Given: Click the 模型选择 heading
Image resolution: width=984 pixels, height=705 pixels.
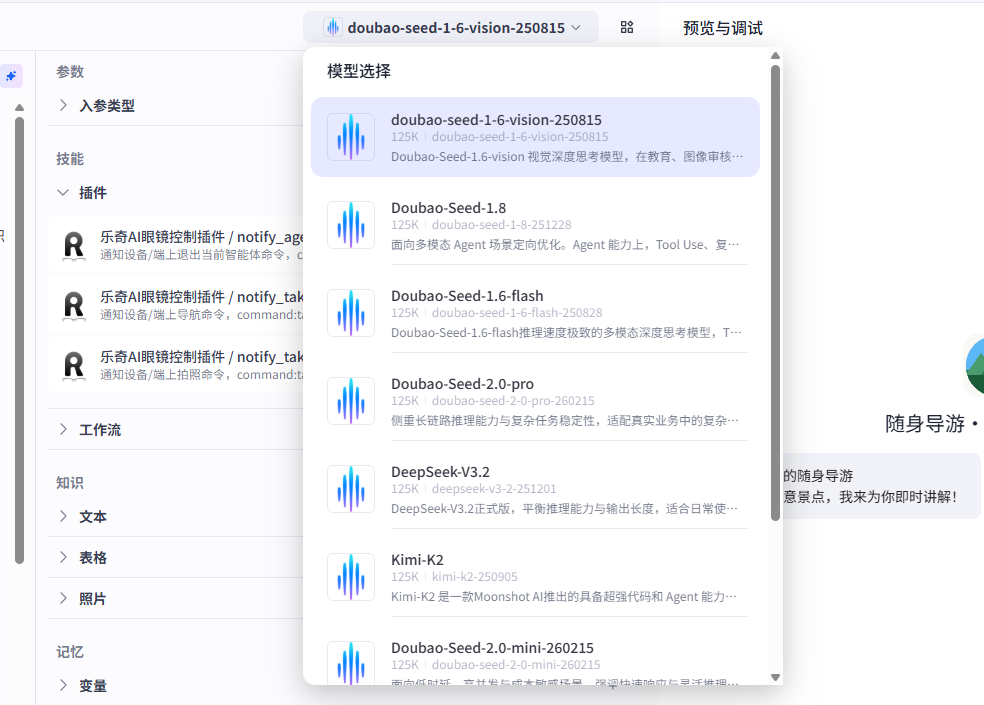Looking at the screenshot, I should coord(359,71).
